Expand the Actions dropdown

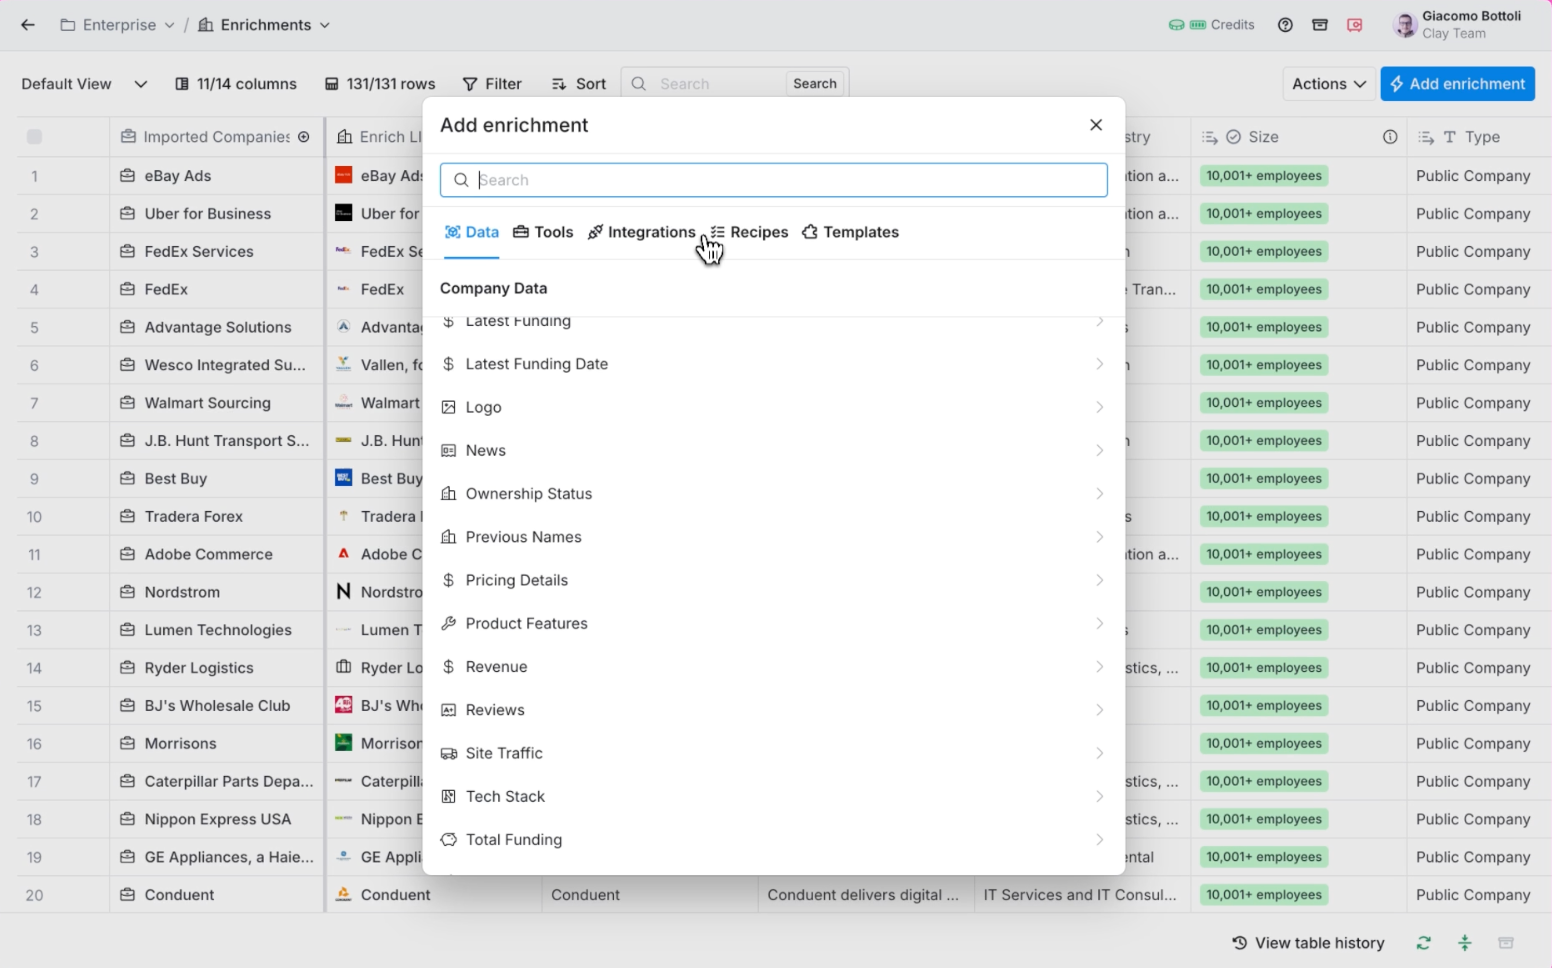click(1329, 84)
